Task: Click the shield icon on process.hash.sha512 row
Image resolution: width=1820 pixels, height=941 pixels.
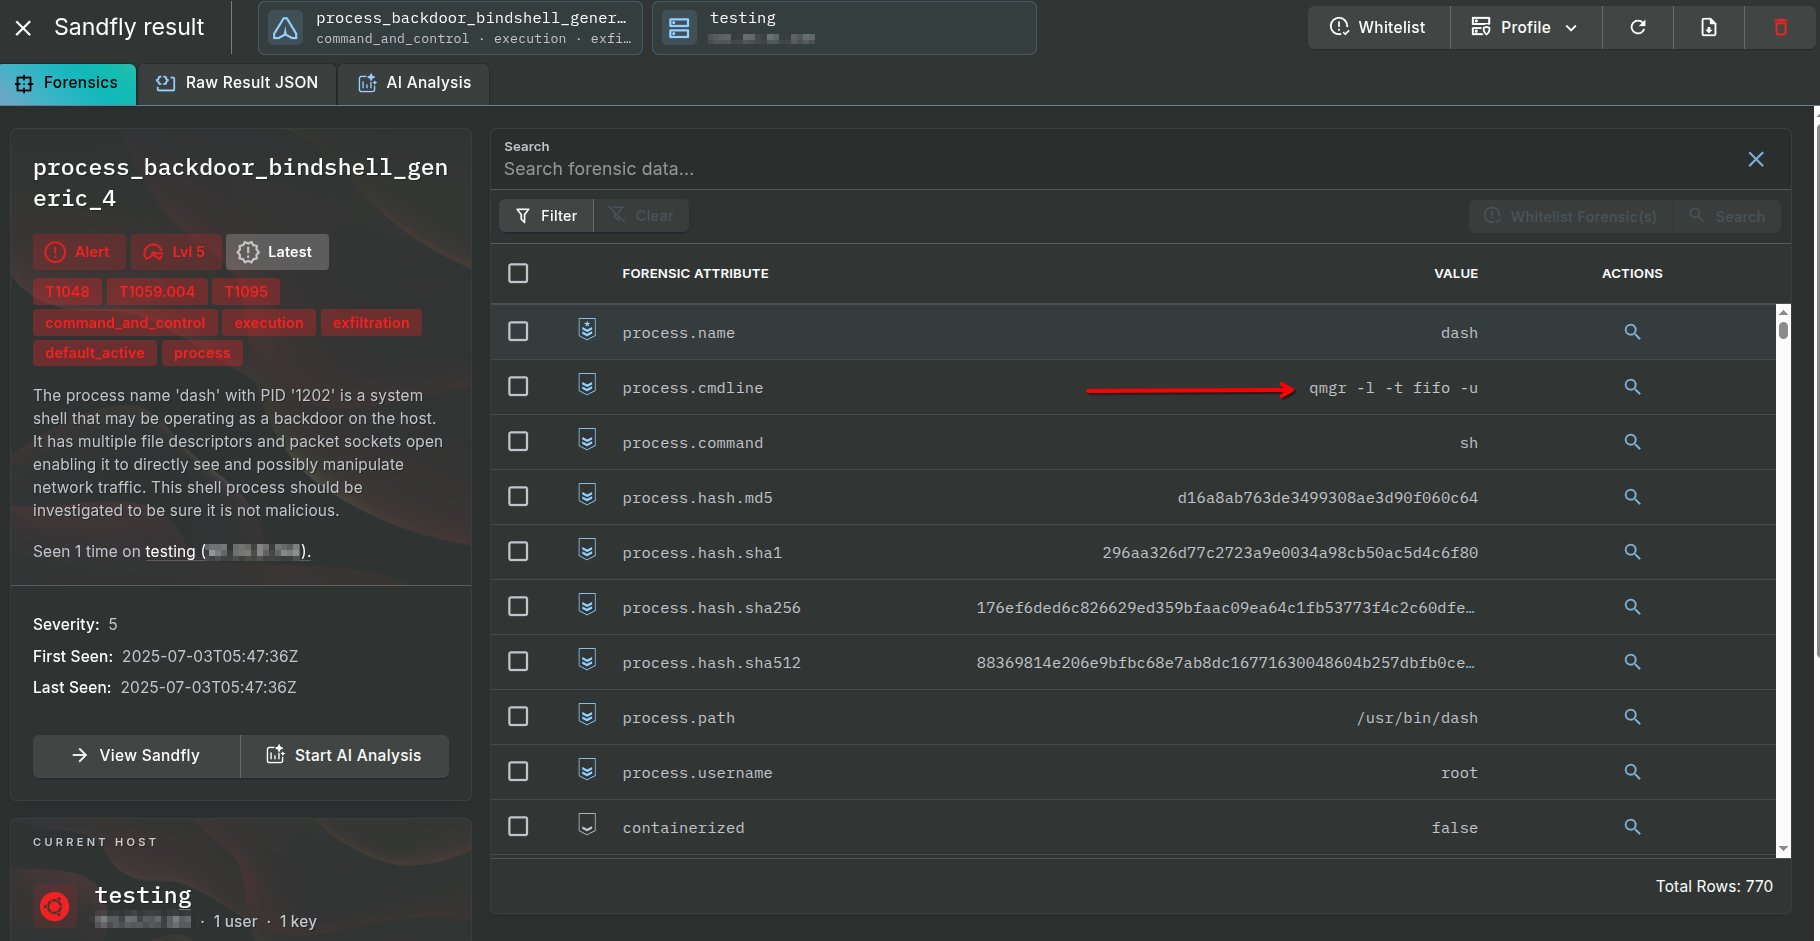Action: (x=587, y=659)
